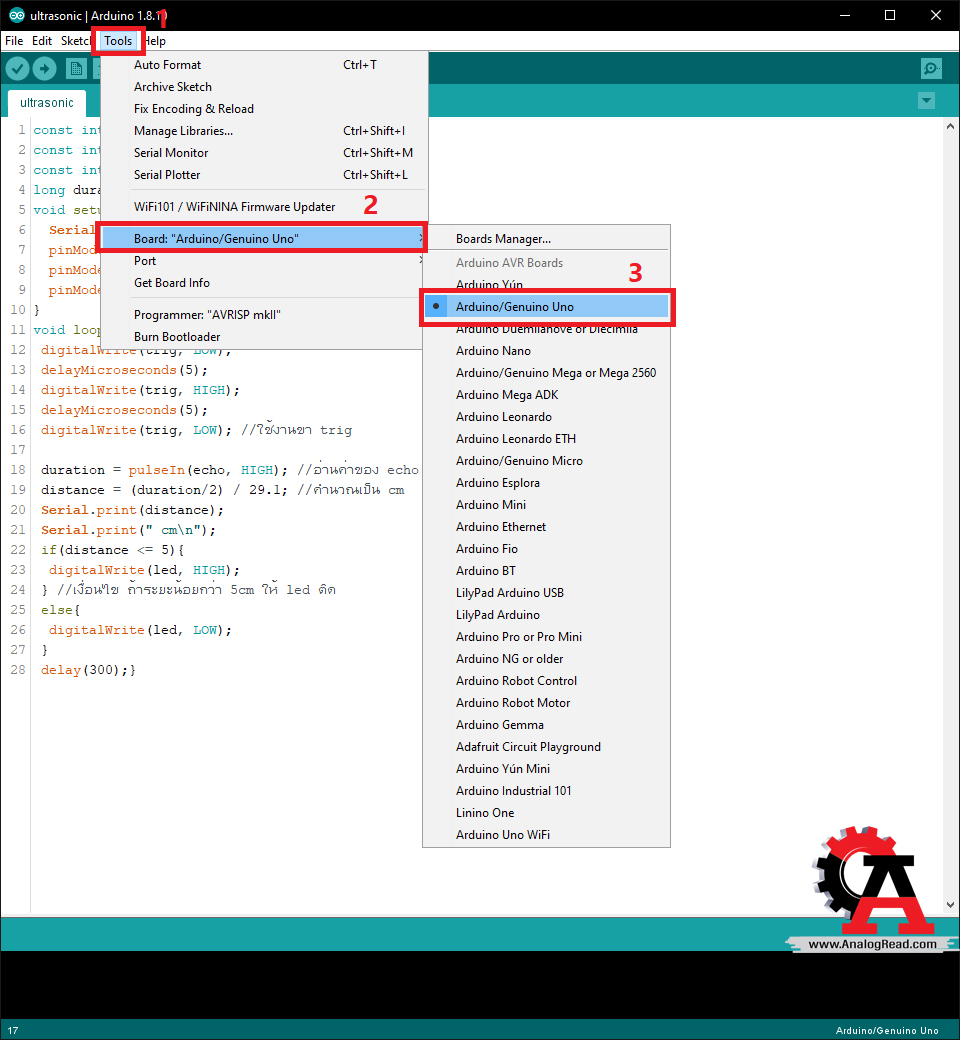The width and height of the screenshot is (960, 1040).
Task: Choose the Arduino BT board
Action: coord(546,570)
